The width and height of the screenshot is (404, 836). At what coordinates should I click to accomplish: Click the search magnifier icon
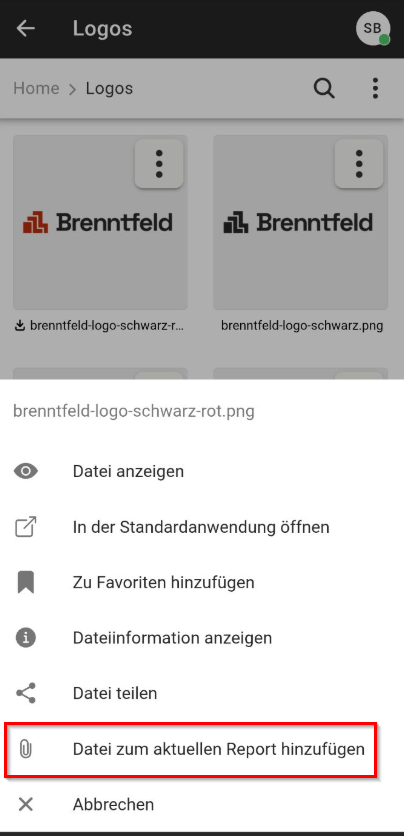point(324,88)
